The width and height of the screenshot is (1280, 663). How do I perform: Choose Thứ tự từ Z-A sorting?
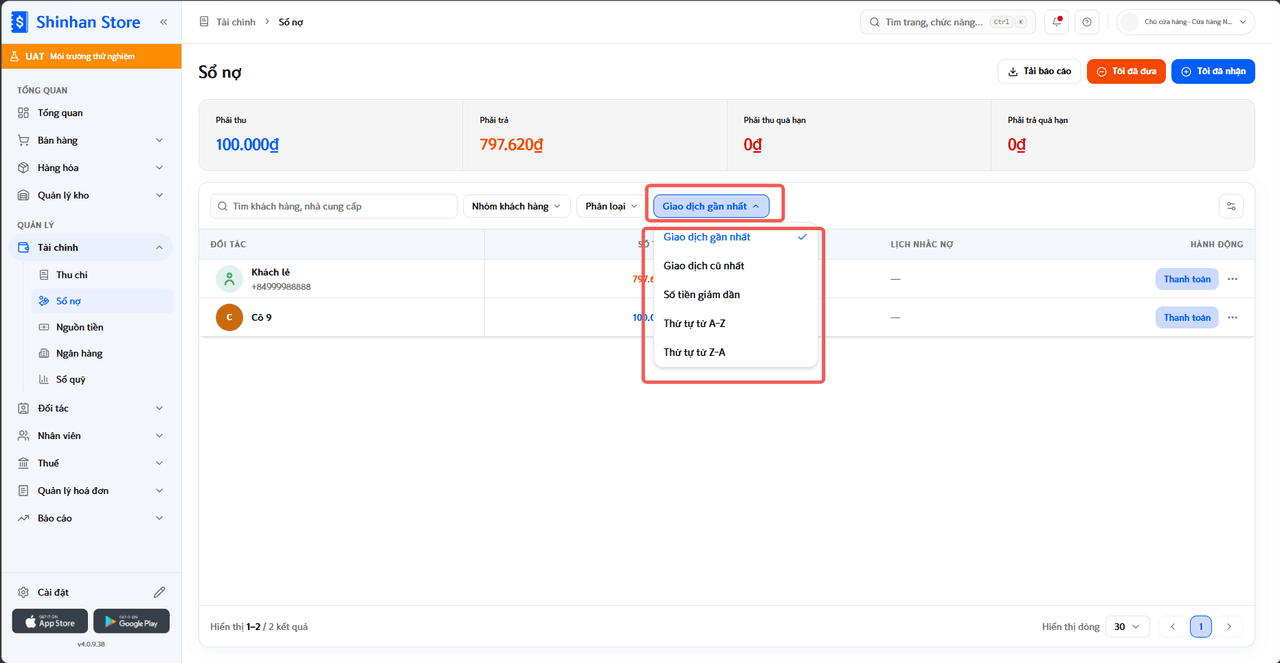coord(735,352)
